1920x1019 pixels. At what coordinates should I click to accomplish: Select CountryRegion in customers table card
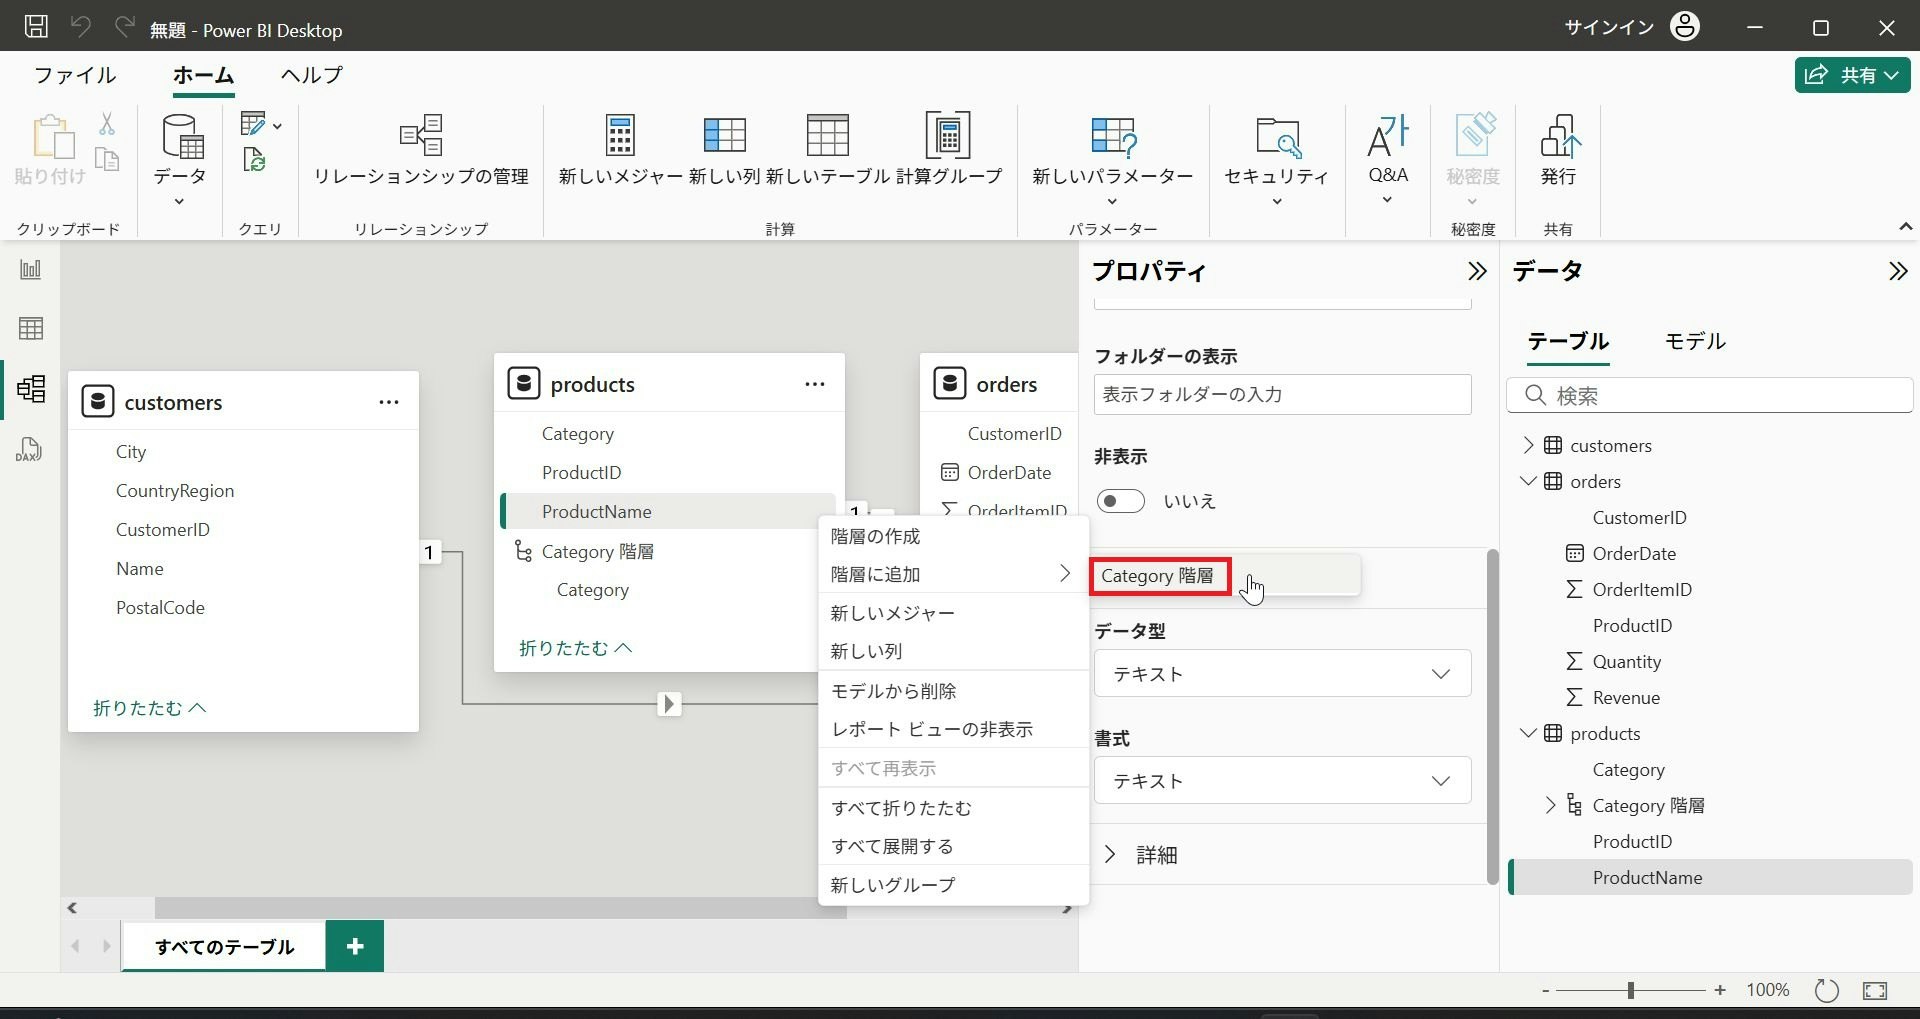point(175,490)
